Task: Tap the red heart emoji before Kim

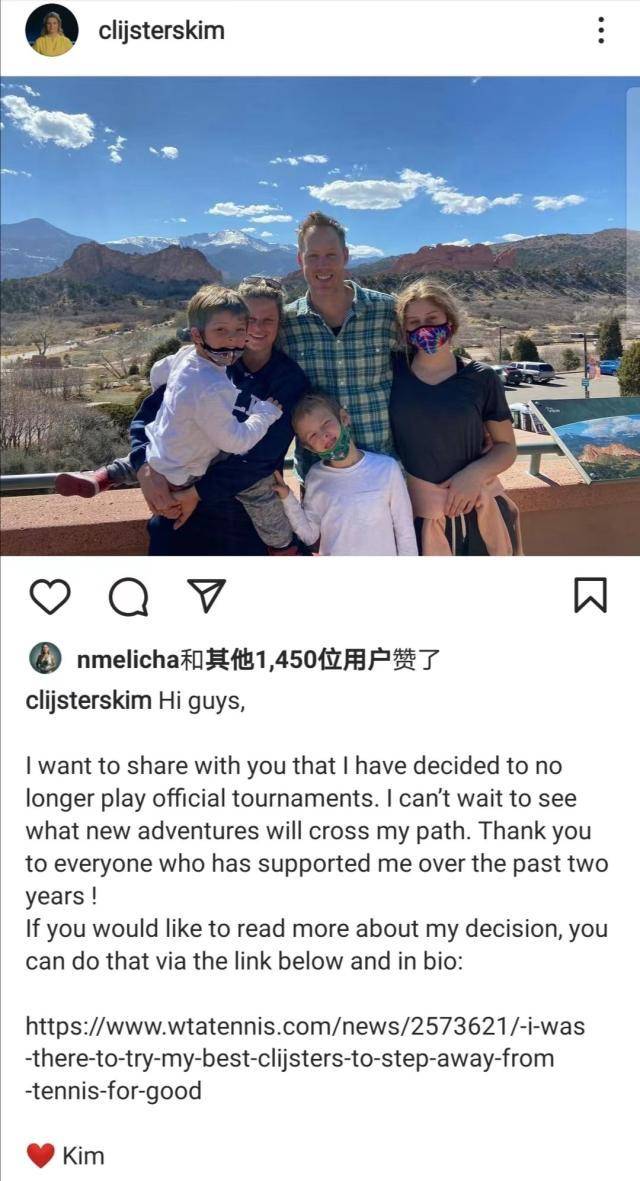Action: (40, 1155)
